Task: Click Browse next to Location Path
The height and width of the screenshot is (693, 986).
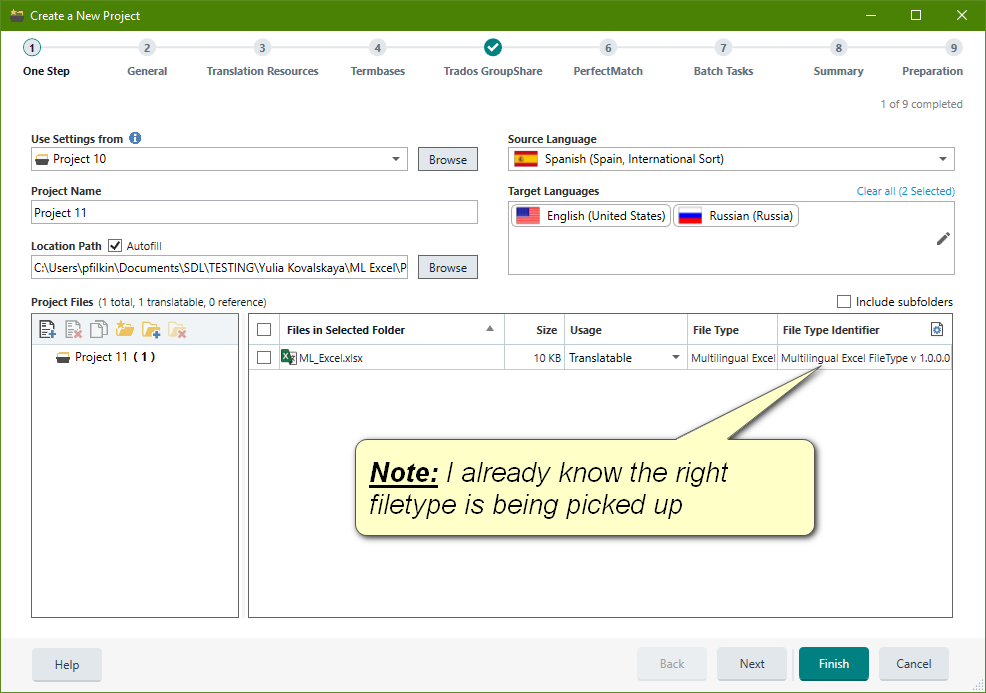Action: 448,267
